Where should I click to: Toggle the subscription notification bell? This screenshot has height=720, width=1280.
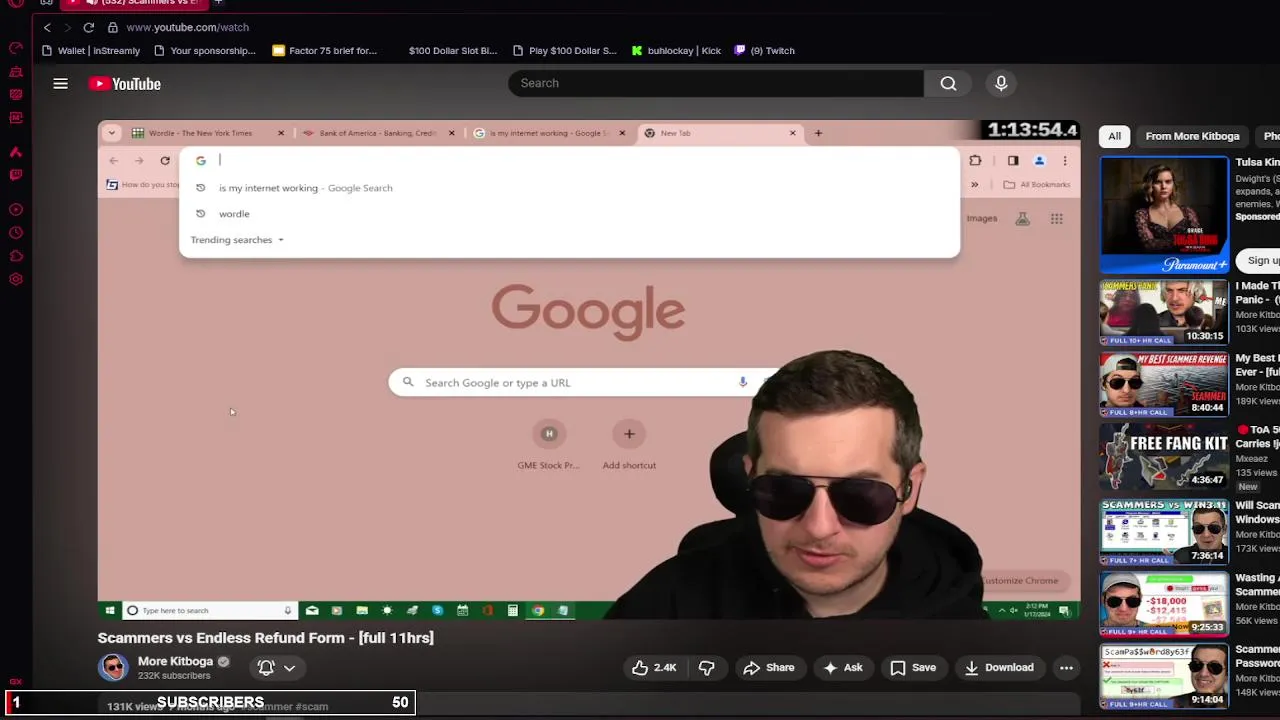[266, 668]
